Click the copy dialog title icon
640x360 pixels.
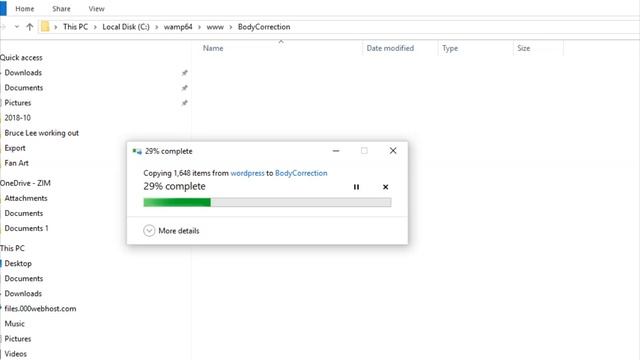tap(137, 151)
